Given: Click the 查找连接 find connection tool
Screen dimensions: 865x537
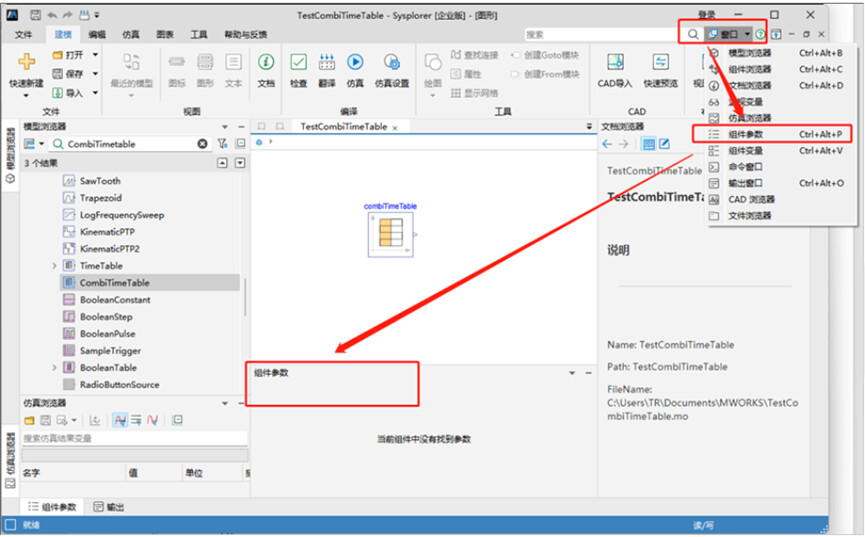Looking at the screenshot, I should tap(474, 55).
